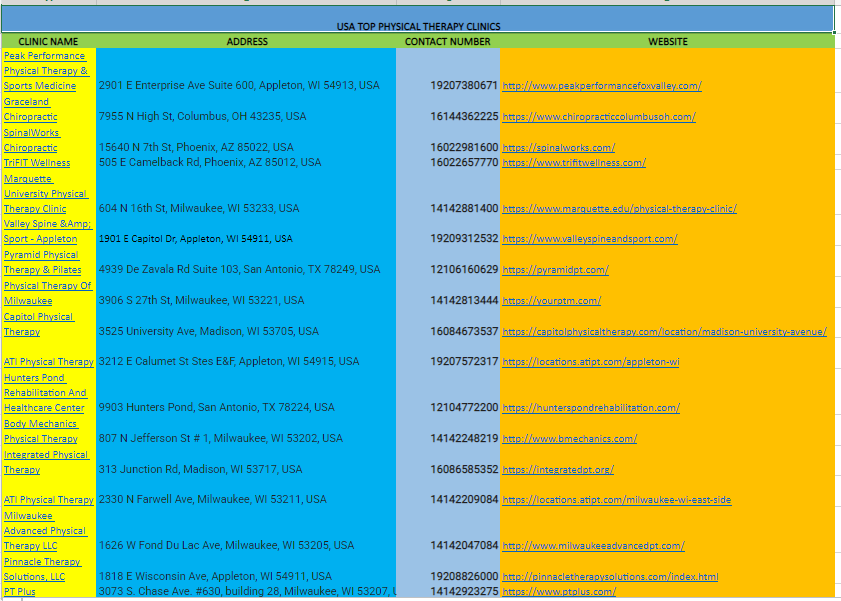Viewport: 841px width, 601px height.
Task: Select the CONTACT NUMBER header cell
Action: click(448, 41)
